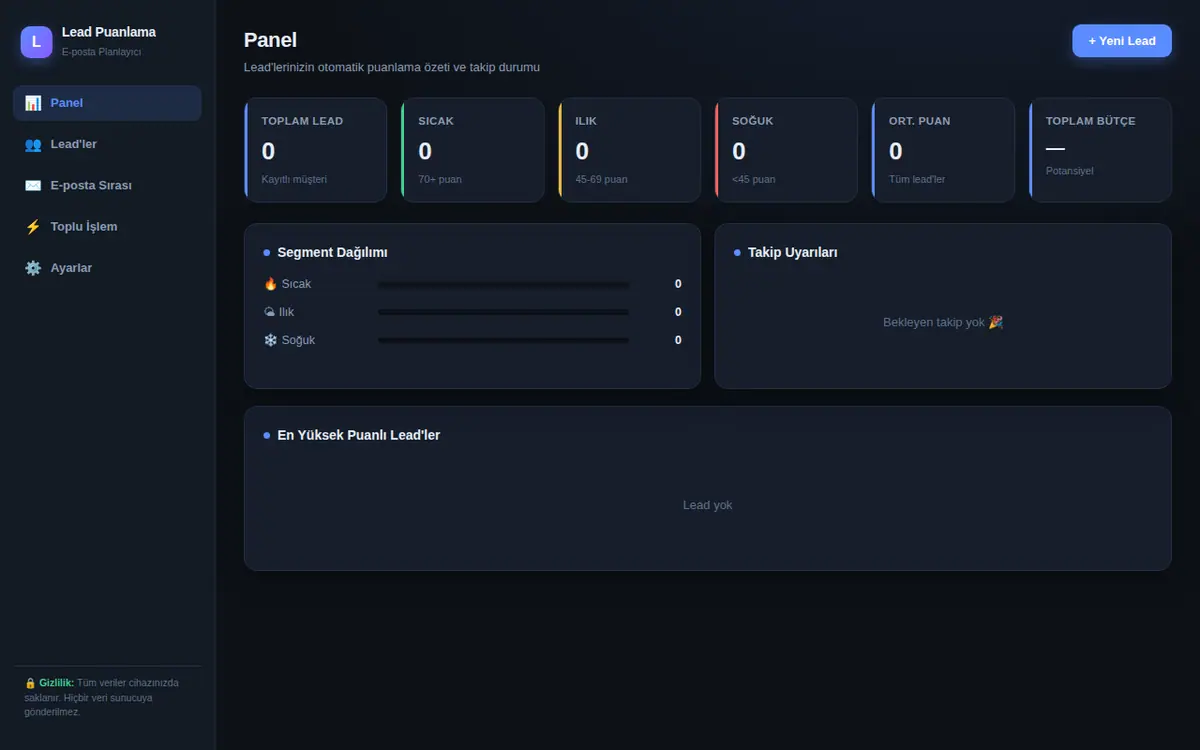Screen dimensions: 1200x750
Task: Click the Lead'ler people icon
Action: 33,144
